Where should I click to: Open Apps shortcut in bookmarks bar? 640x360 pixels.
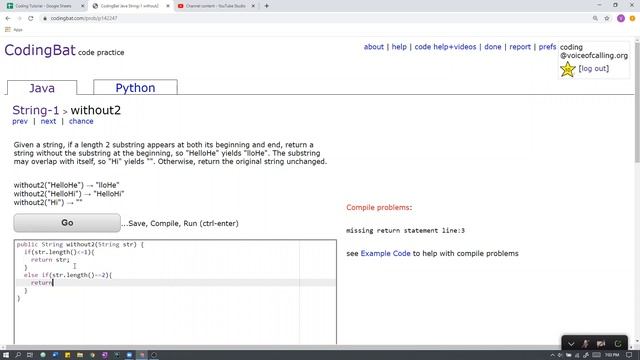click(13, 29)
